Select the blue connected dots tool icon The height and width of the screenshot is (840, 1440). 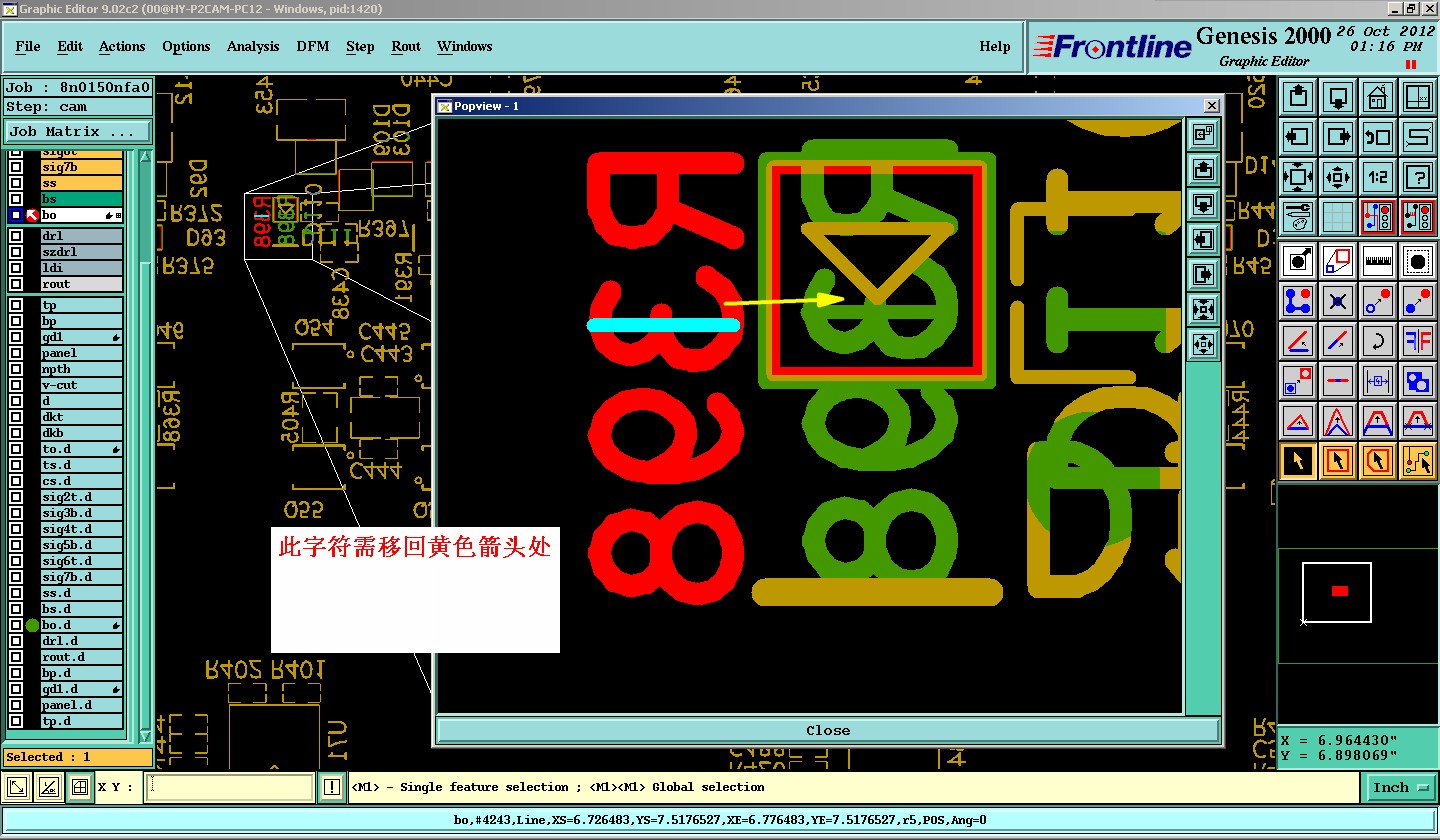(1299, 301)
